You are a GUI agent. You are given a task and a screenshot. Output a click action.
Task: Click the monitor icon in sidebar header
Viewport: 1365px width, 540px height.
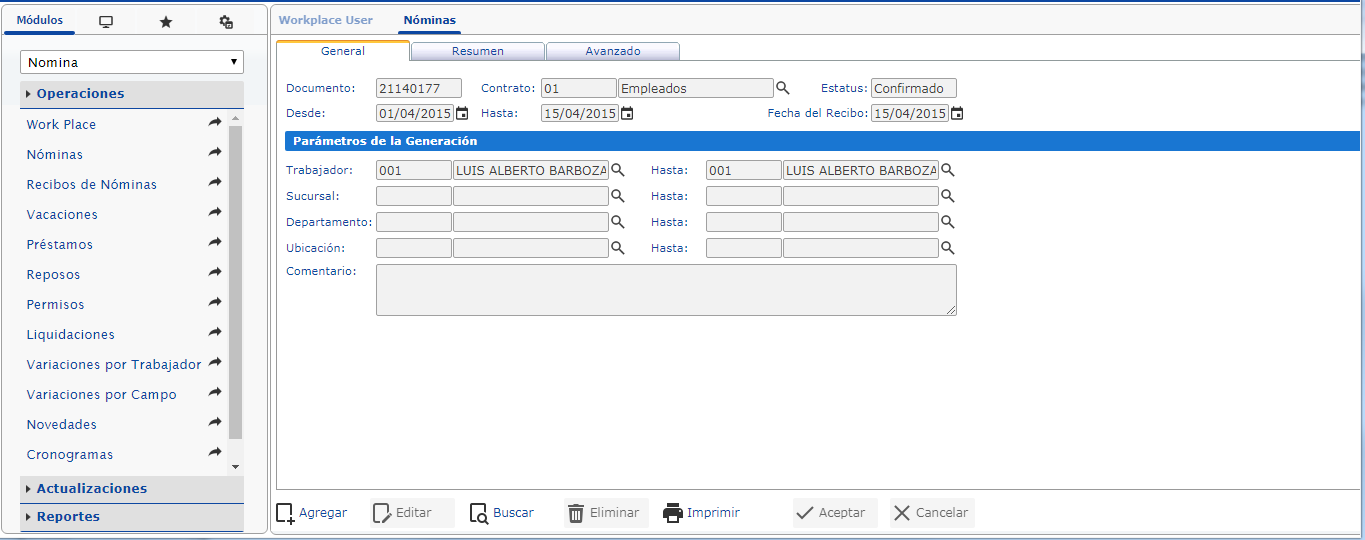tap(106, 21)
